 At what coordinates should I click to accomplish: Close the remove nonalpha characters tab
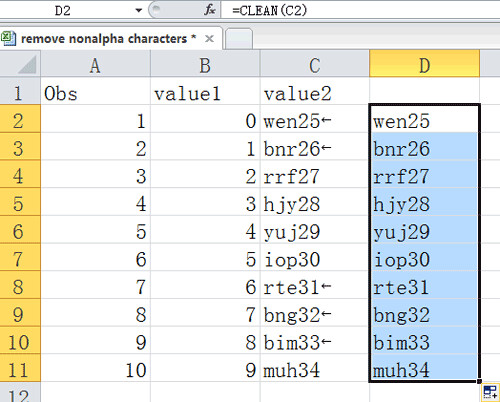209,39
